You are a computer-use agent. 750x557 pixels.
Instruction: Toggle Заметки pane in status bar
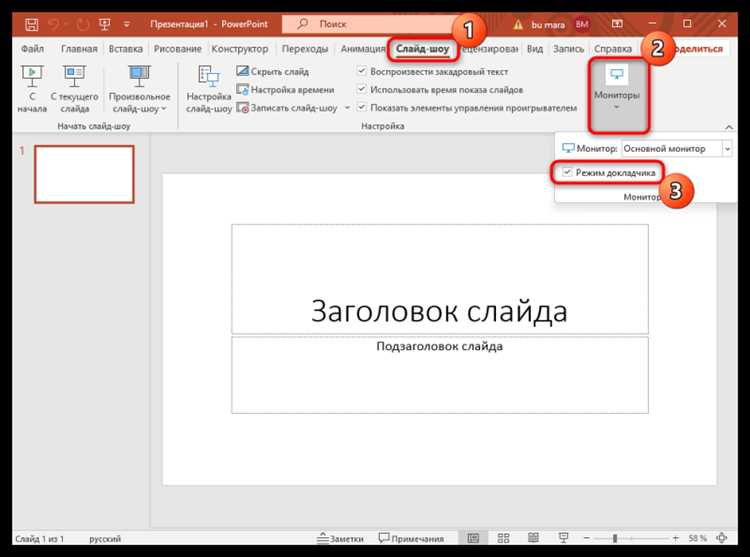340,538
